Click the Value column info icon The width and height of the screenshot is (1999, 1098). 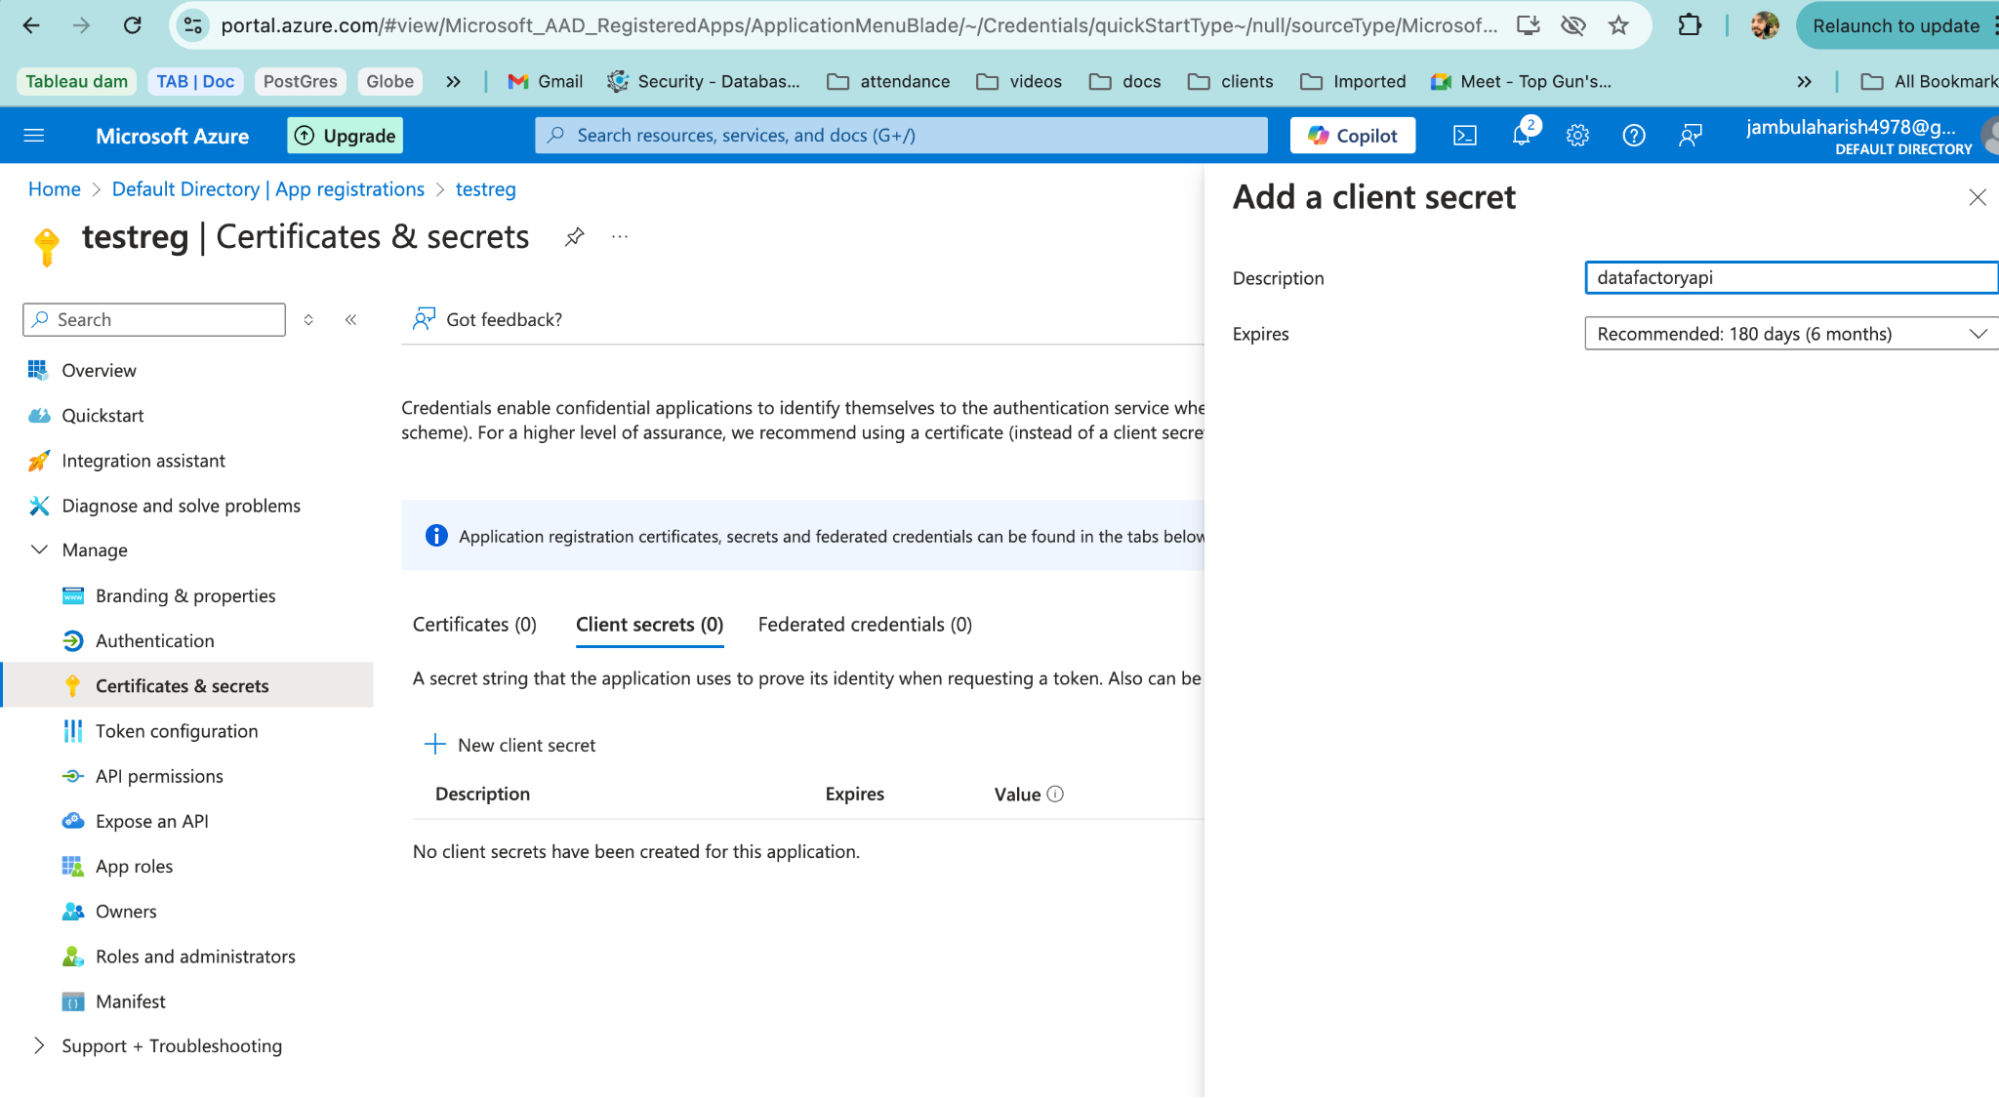click(1055, 794)
